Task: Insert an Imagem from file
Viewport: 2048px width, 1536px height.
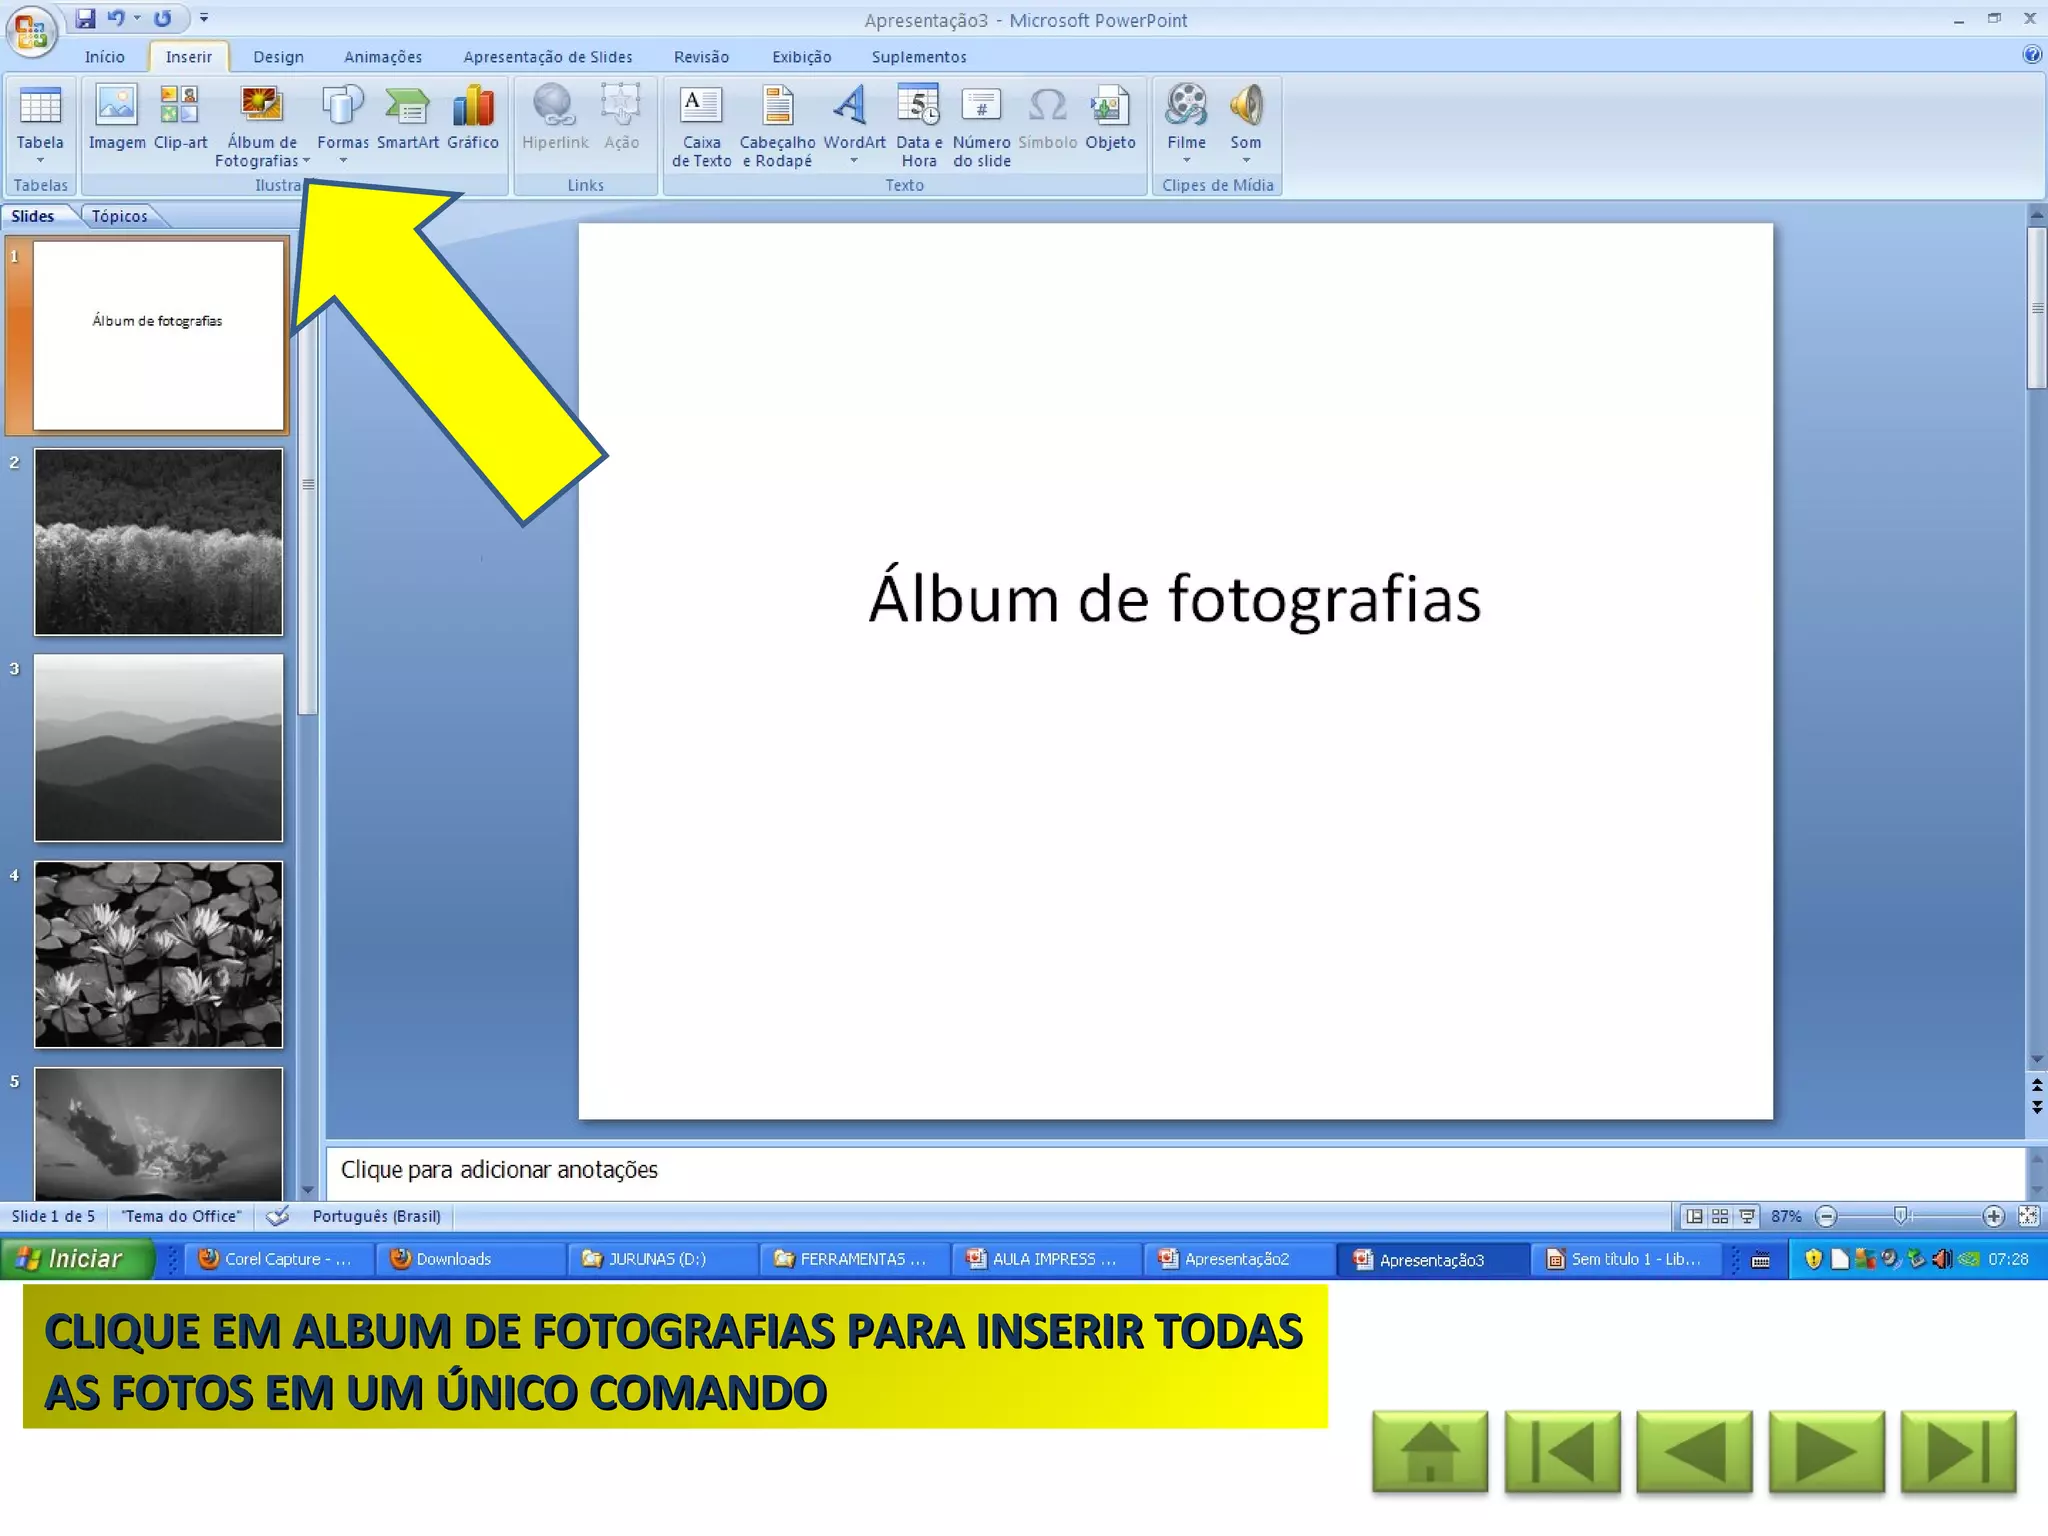Action: (x=117, y=118)
